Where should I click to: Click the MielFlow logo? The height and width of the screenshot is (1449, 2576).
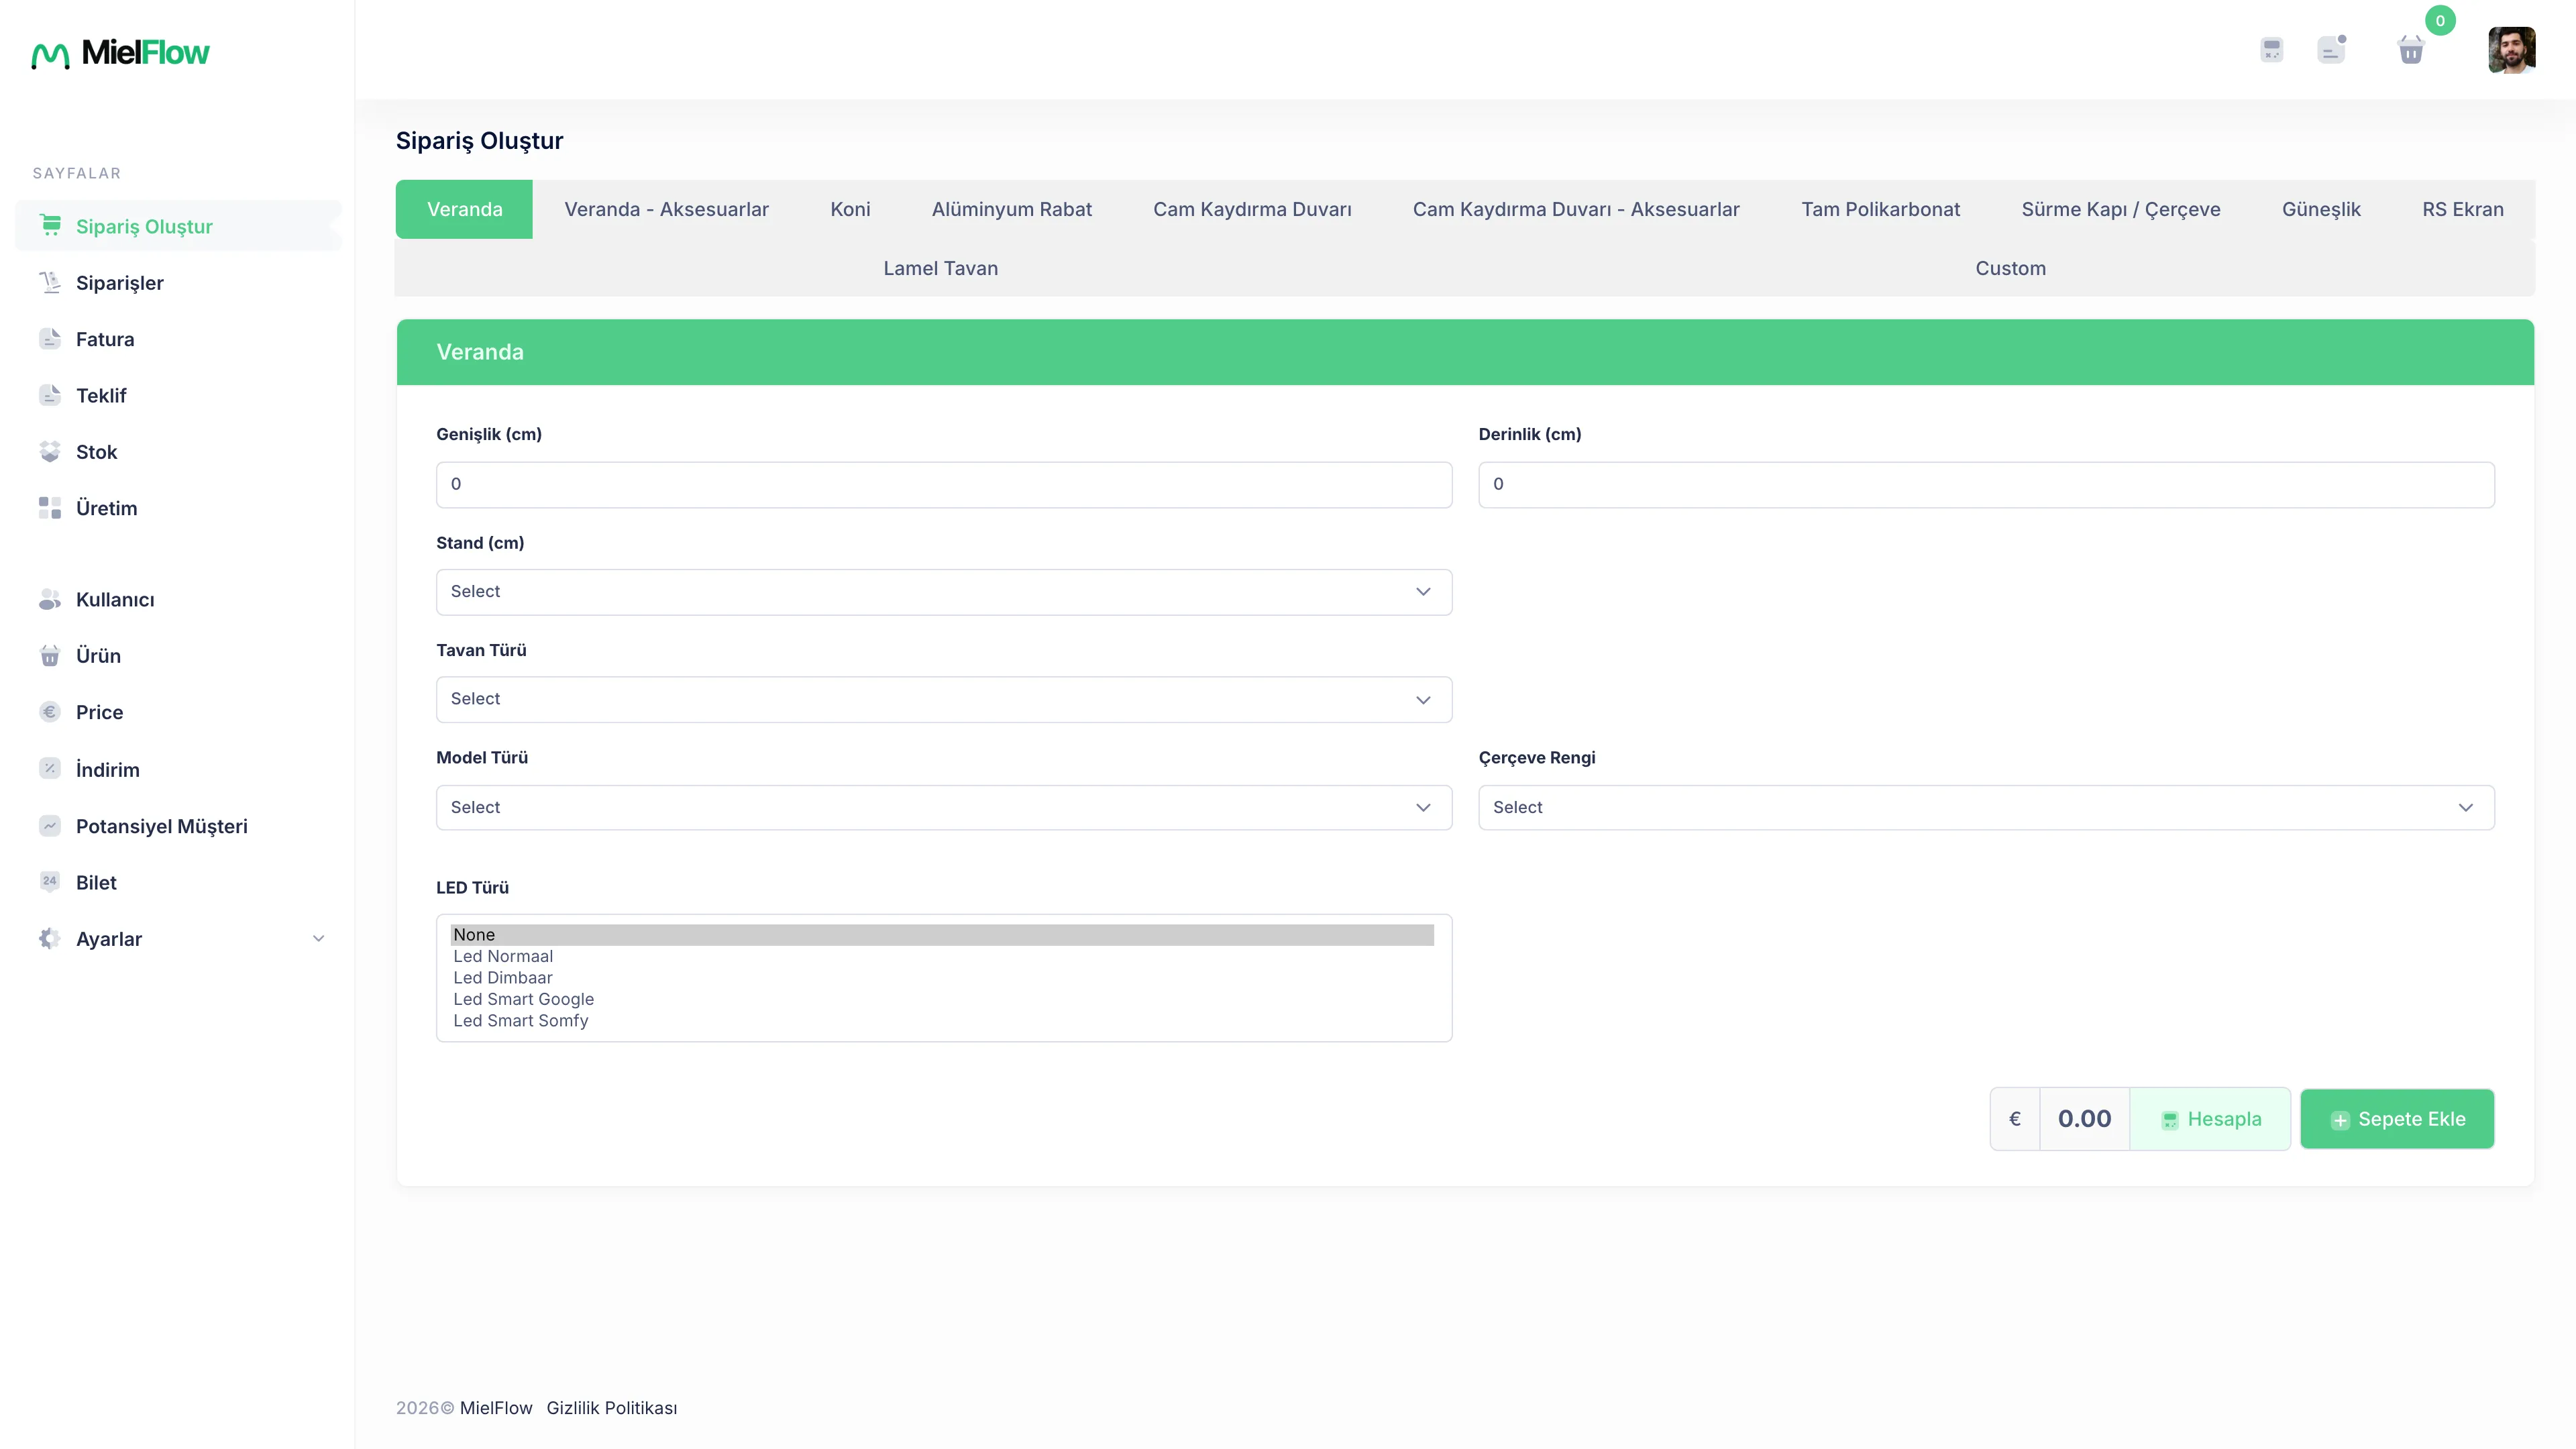pos(120,53)
